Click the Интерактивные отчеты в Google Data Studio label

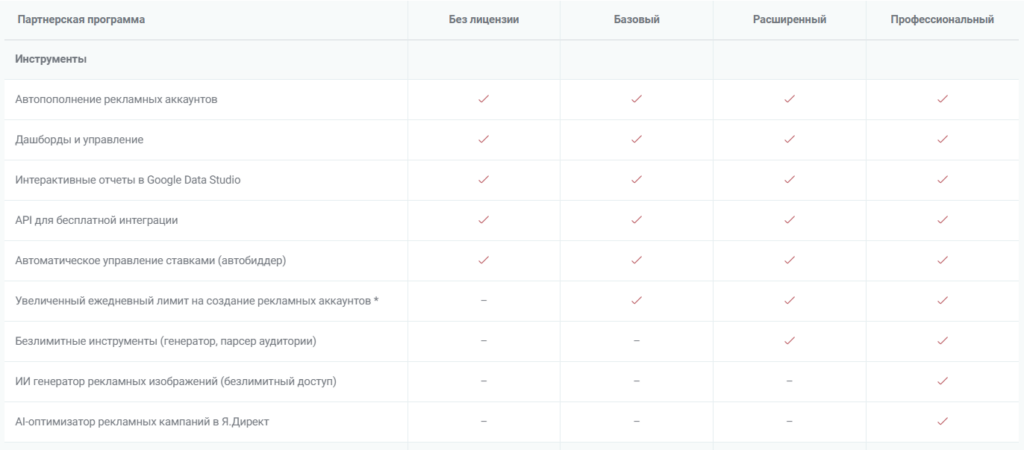click(128, 180)
